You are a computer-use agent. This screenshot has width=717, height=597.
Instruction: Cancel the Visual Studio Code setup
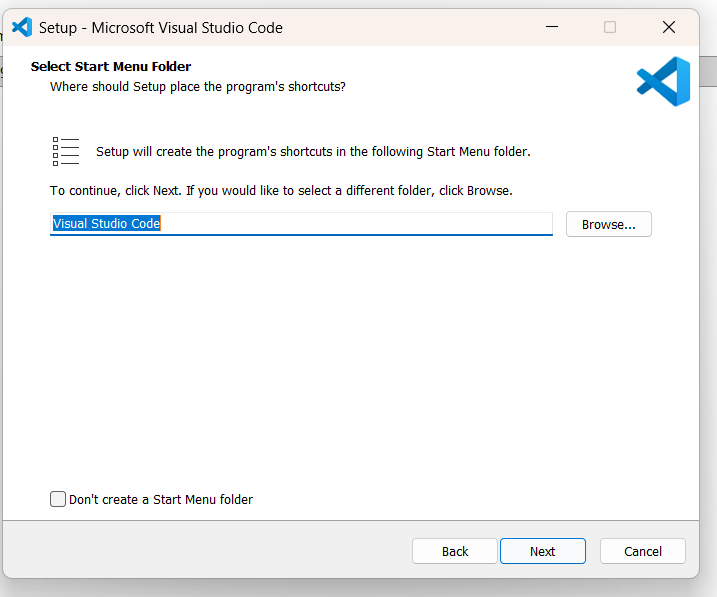642,551
